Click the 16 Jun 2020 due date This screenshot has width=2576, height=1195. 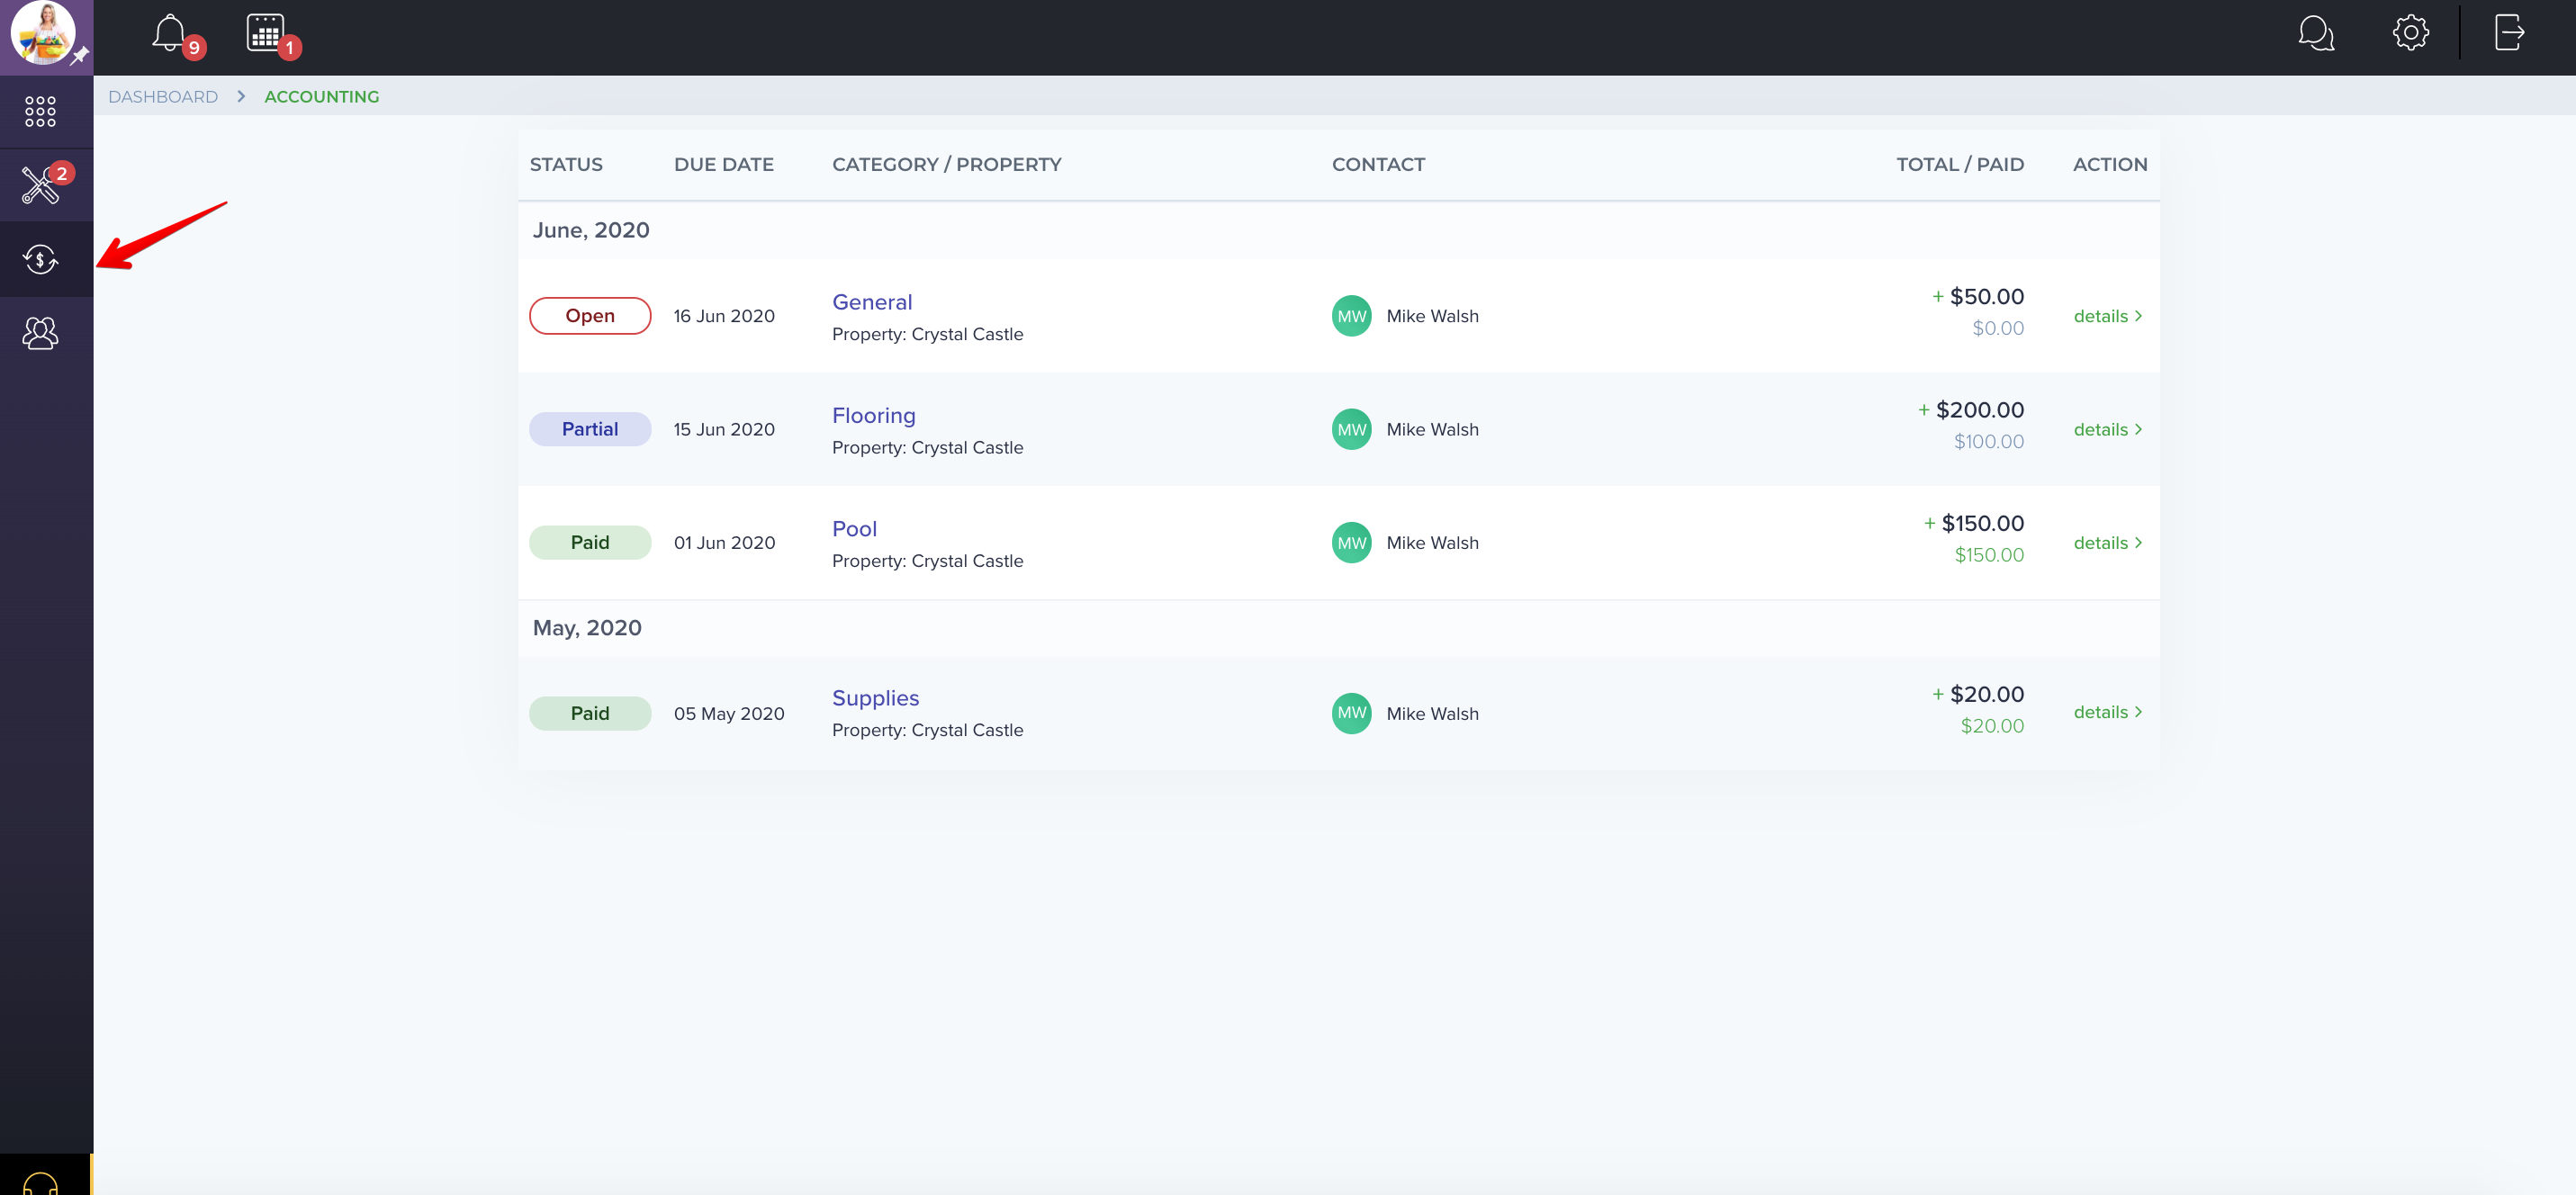click(x=724, y=316)
